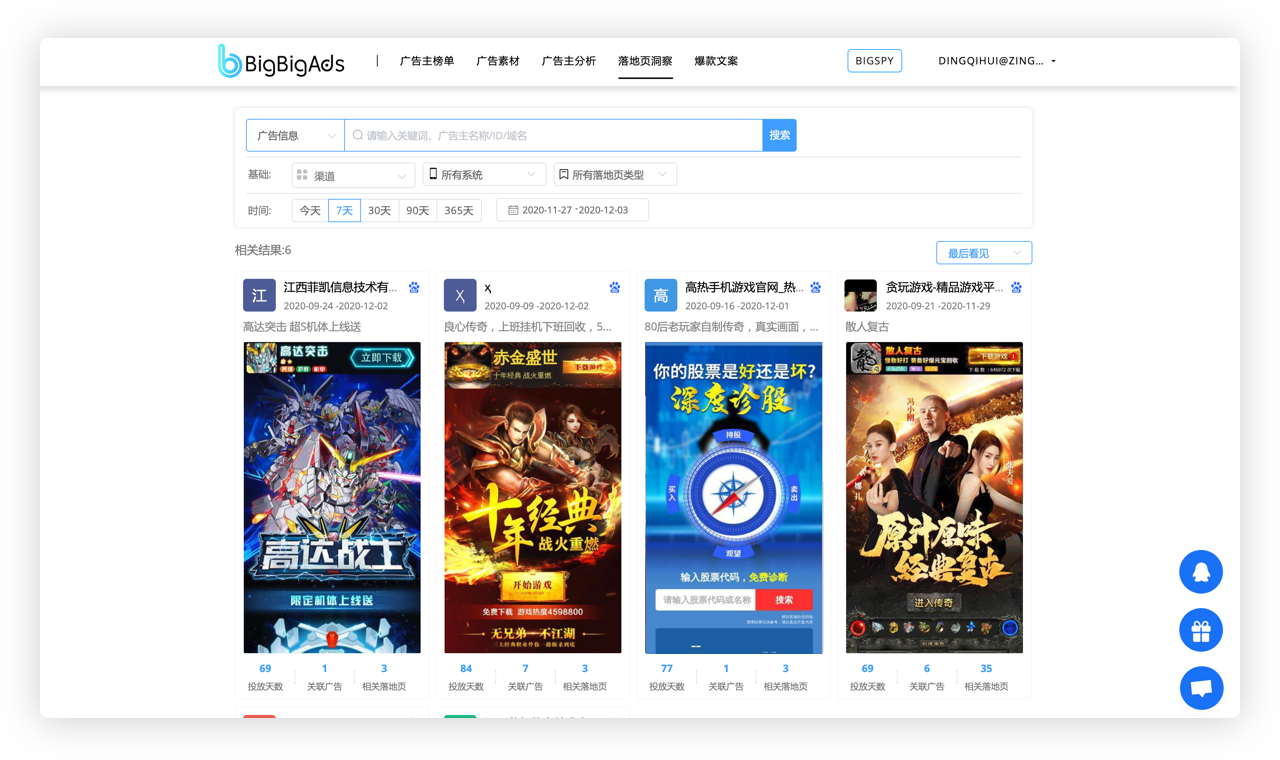Open the chat support floating button

[x=1201, y=688]
